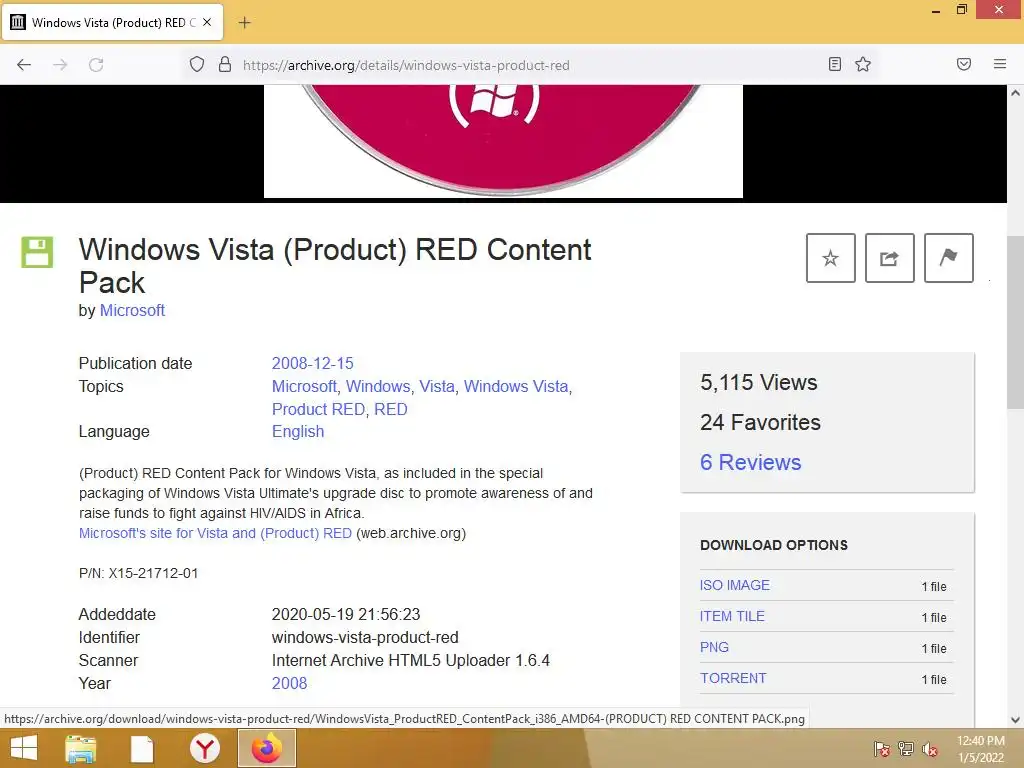Viewport: 1024px width, 768px height.
Task: Click the '5,115 Views' text
Action: click(758, 382)
